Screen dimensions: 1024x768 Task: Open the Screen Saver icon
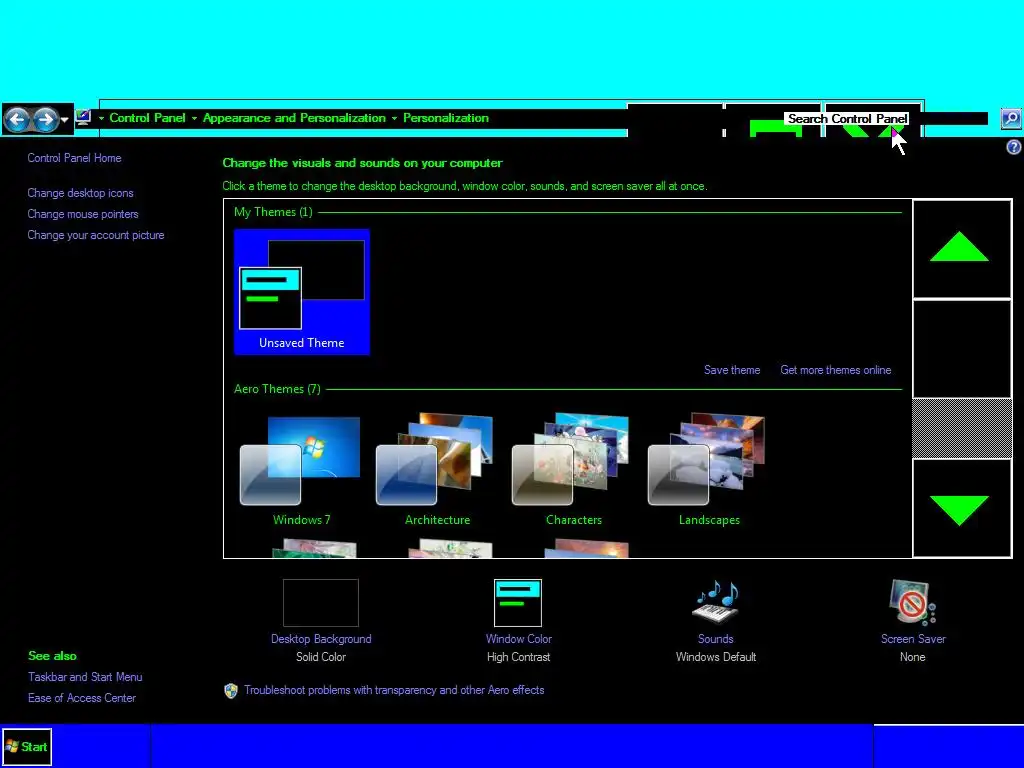pos(912,602)
